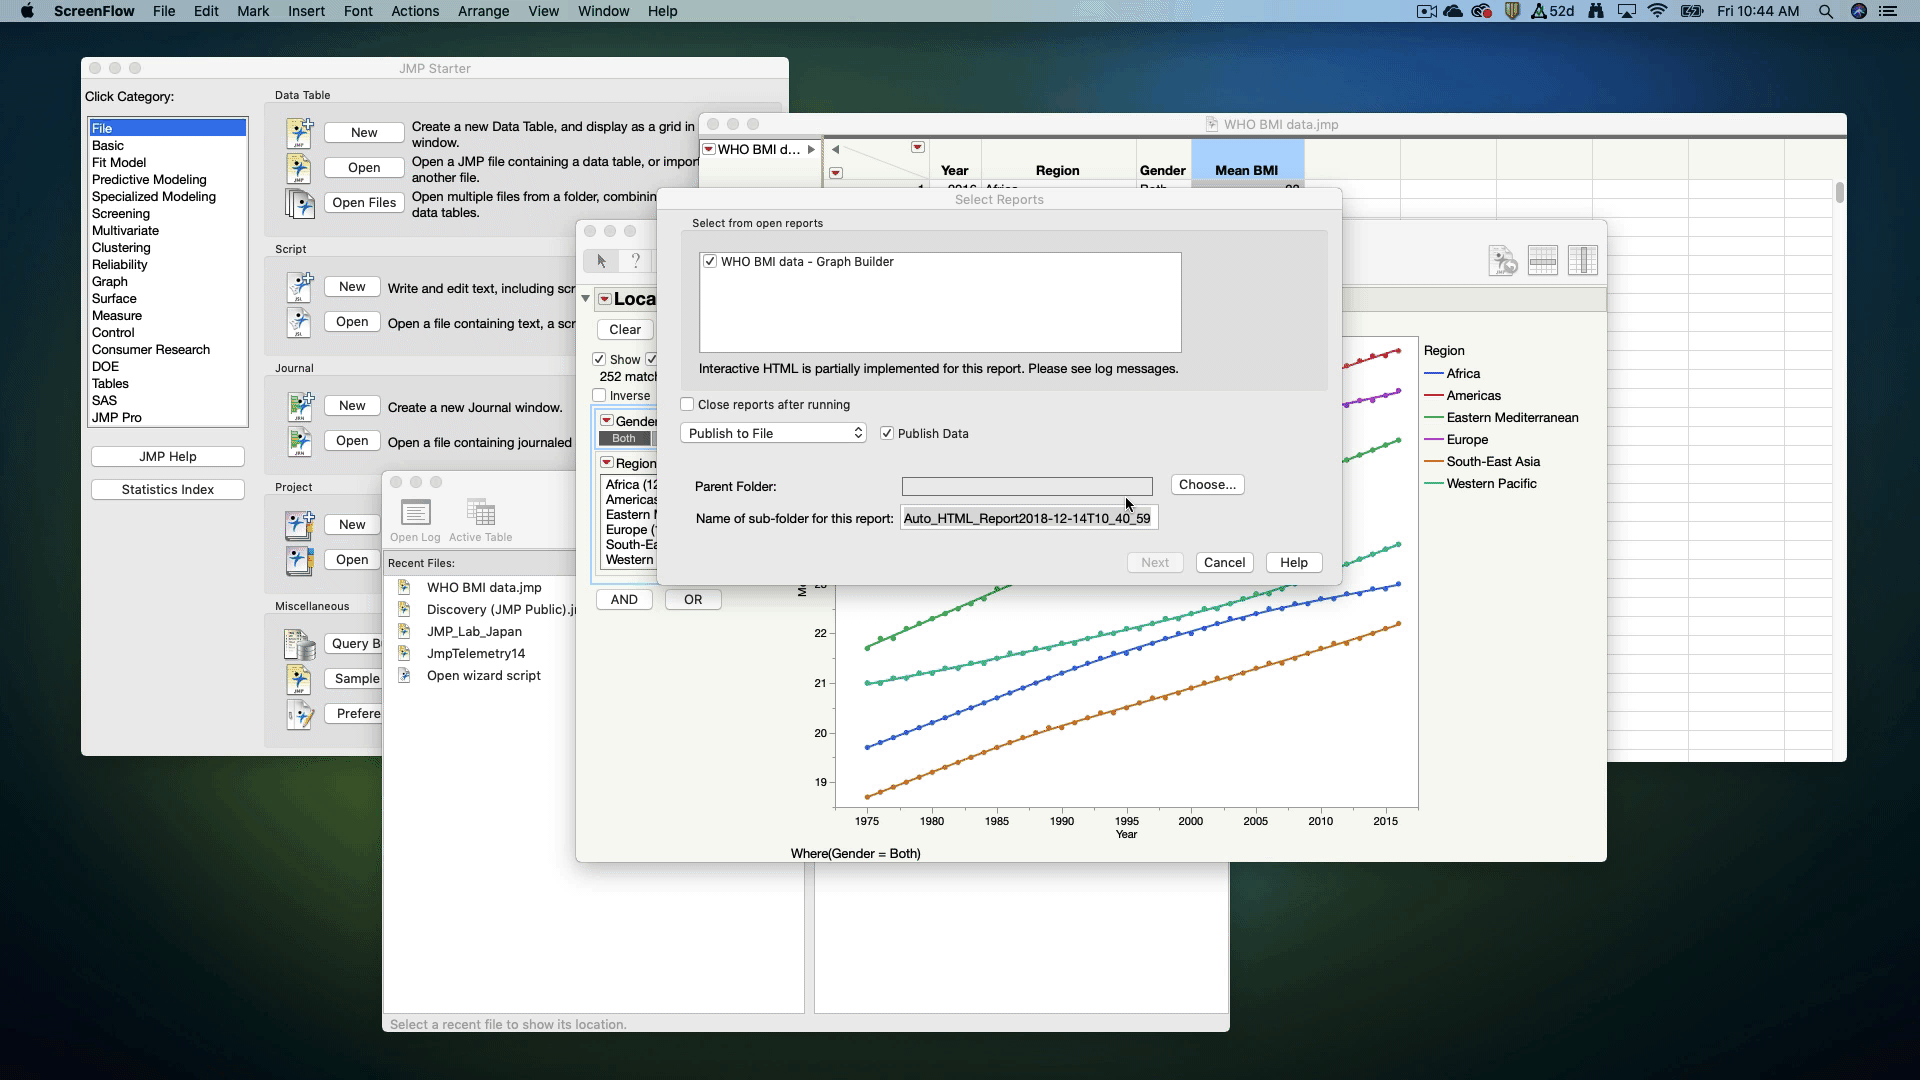Click the column selection grid icon

1583,261
